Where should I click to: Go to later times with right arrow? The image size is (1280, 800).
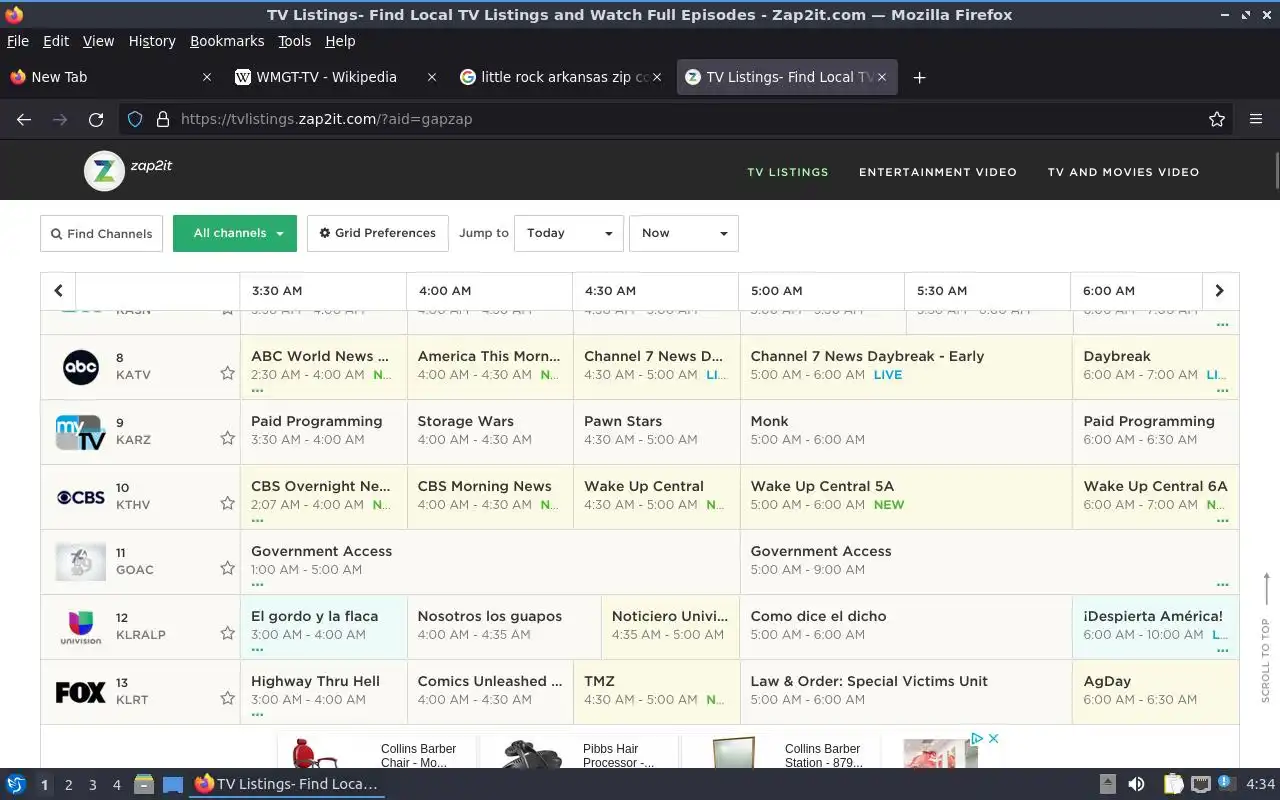pos(1219,290)
